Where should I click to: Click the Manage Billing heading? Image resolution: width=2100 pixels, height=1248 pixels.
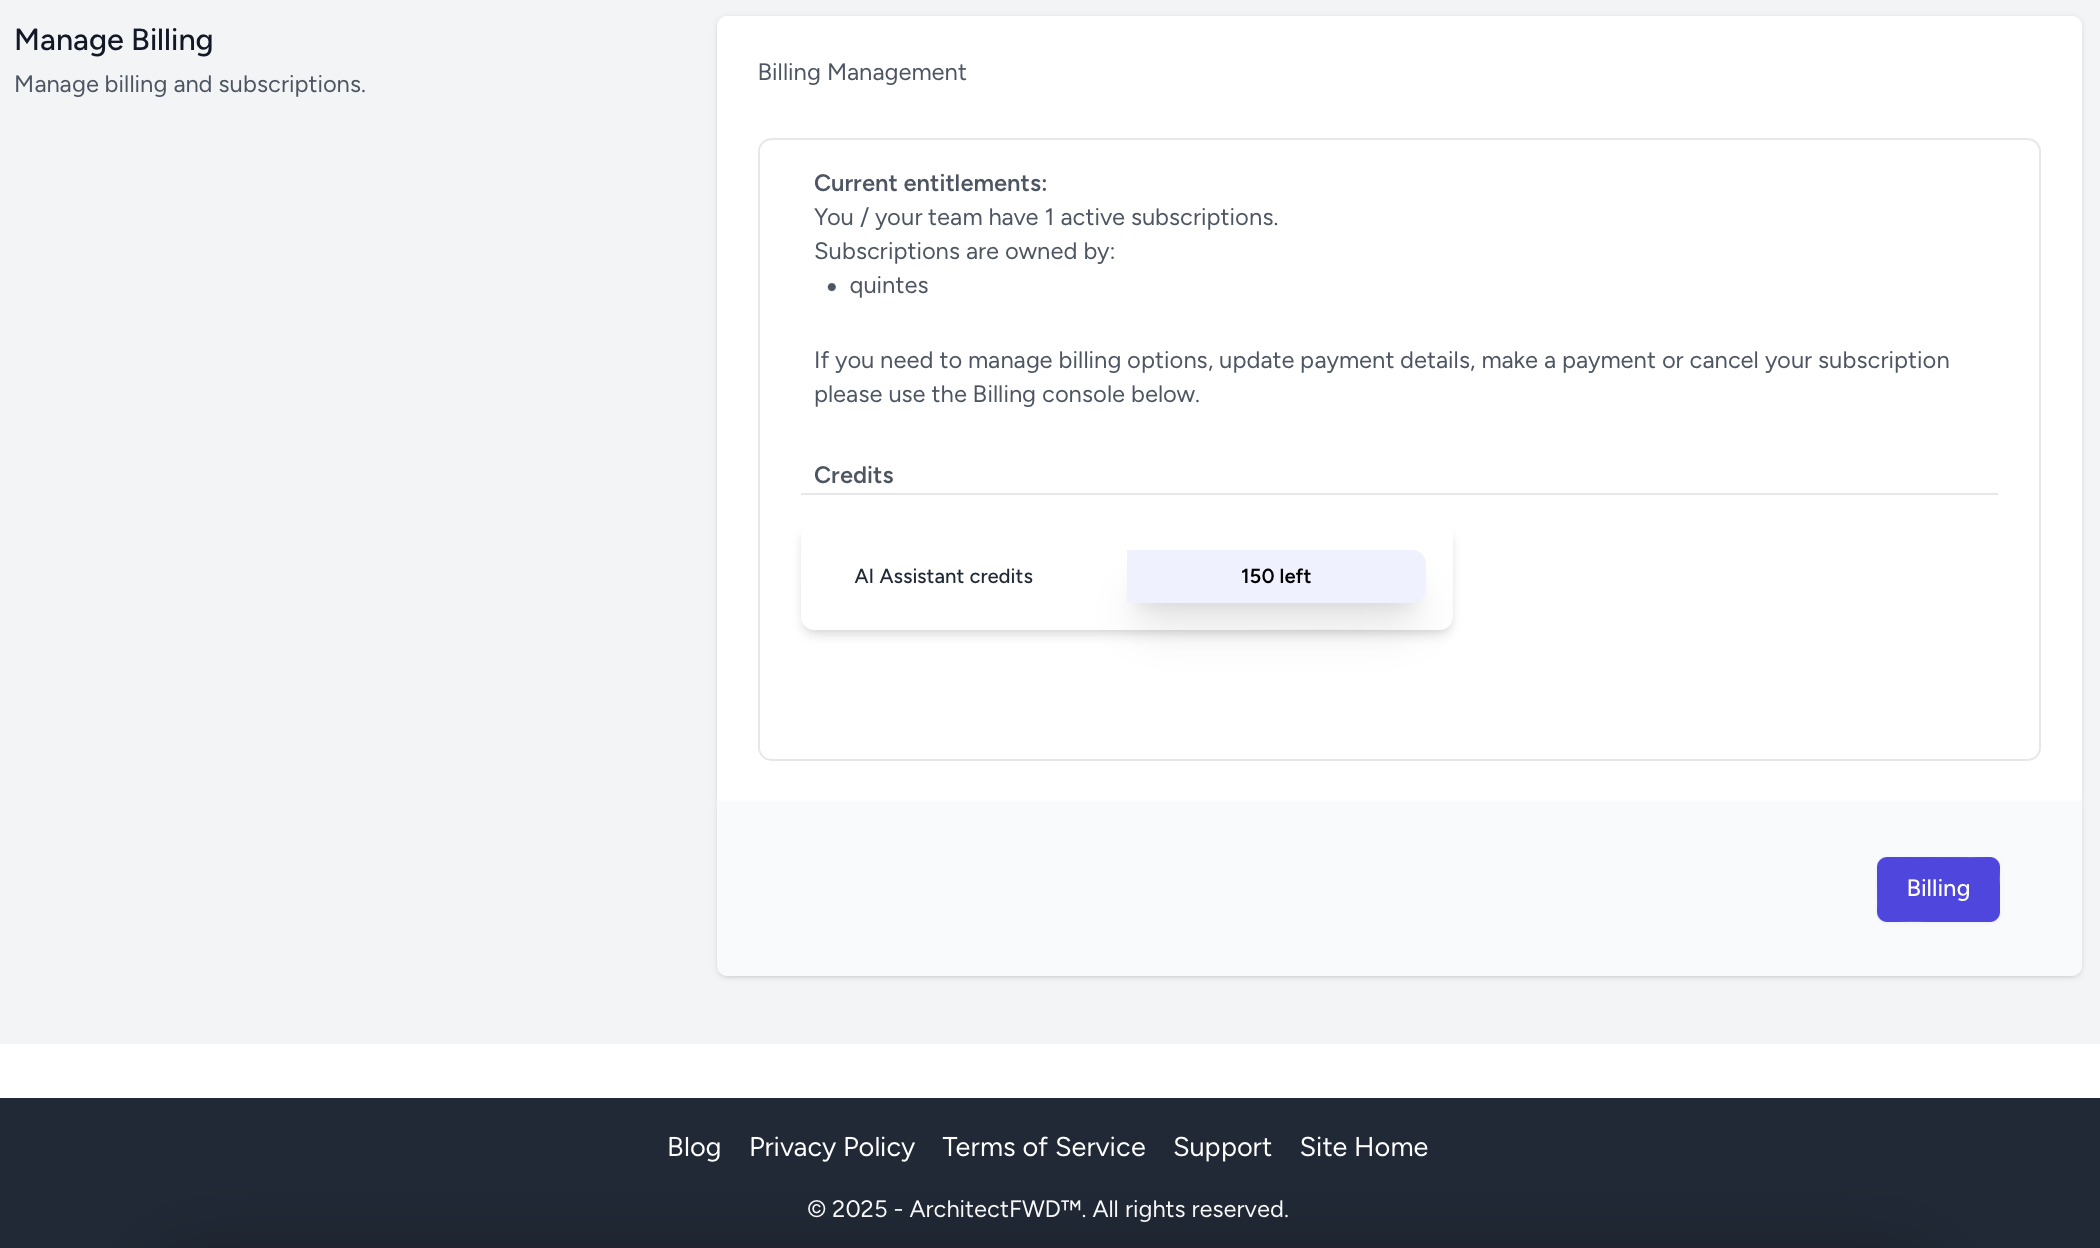point(114,40)
